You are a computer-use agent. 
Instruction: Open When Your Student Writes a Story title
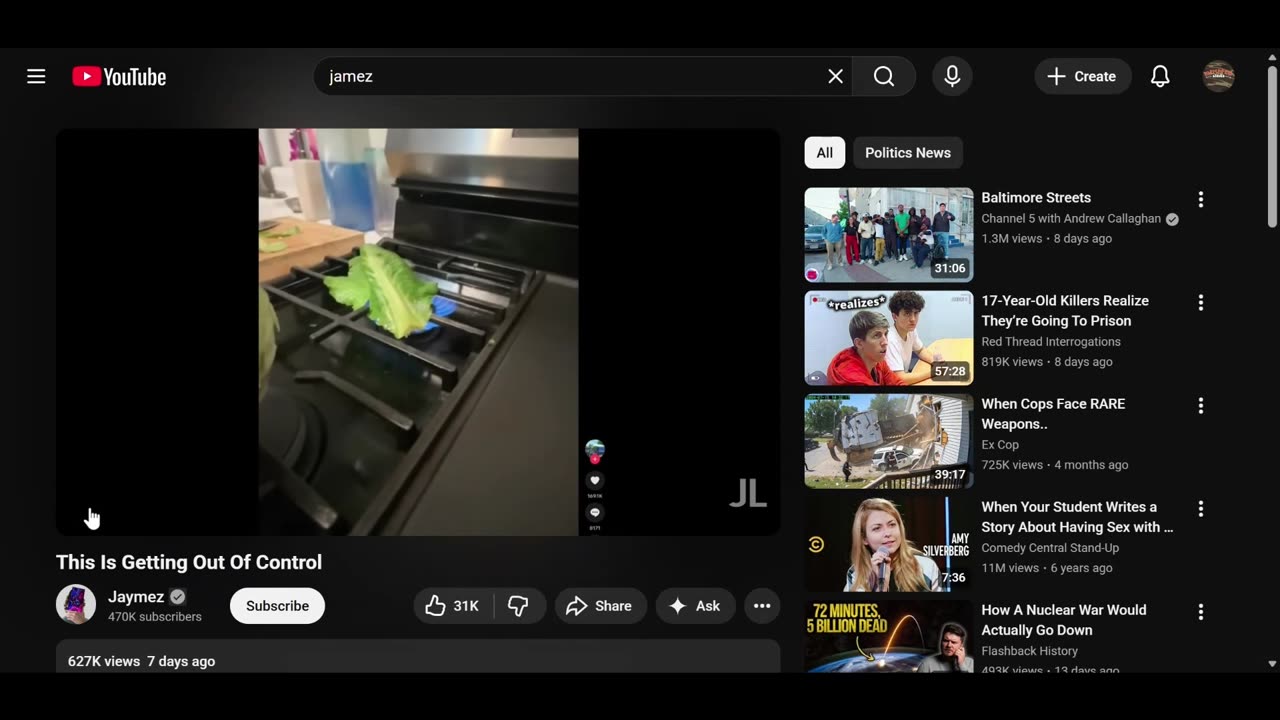1077,517
